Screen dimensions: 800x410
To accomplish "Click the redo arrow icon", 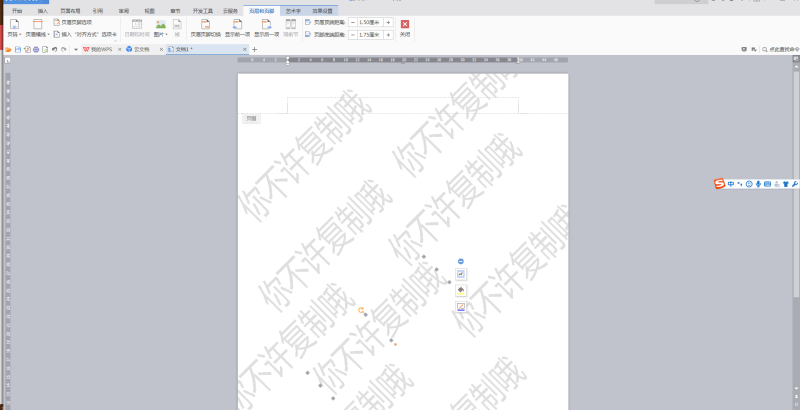I will click(x=64, y=49).
